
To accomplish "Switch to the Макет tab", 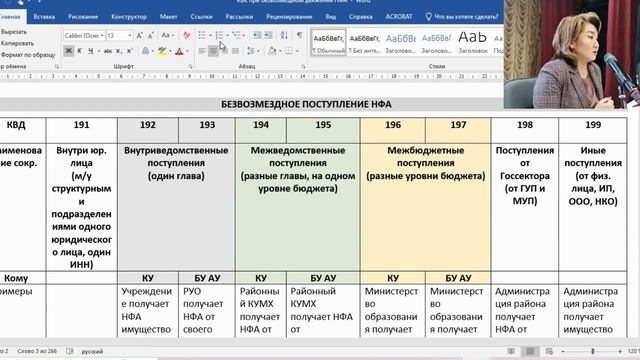I will click(x=168, y=17).
